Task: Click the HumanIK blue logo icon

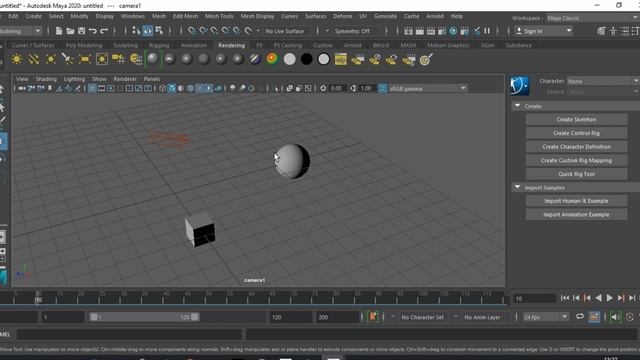Action: tap(519, 86)
